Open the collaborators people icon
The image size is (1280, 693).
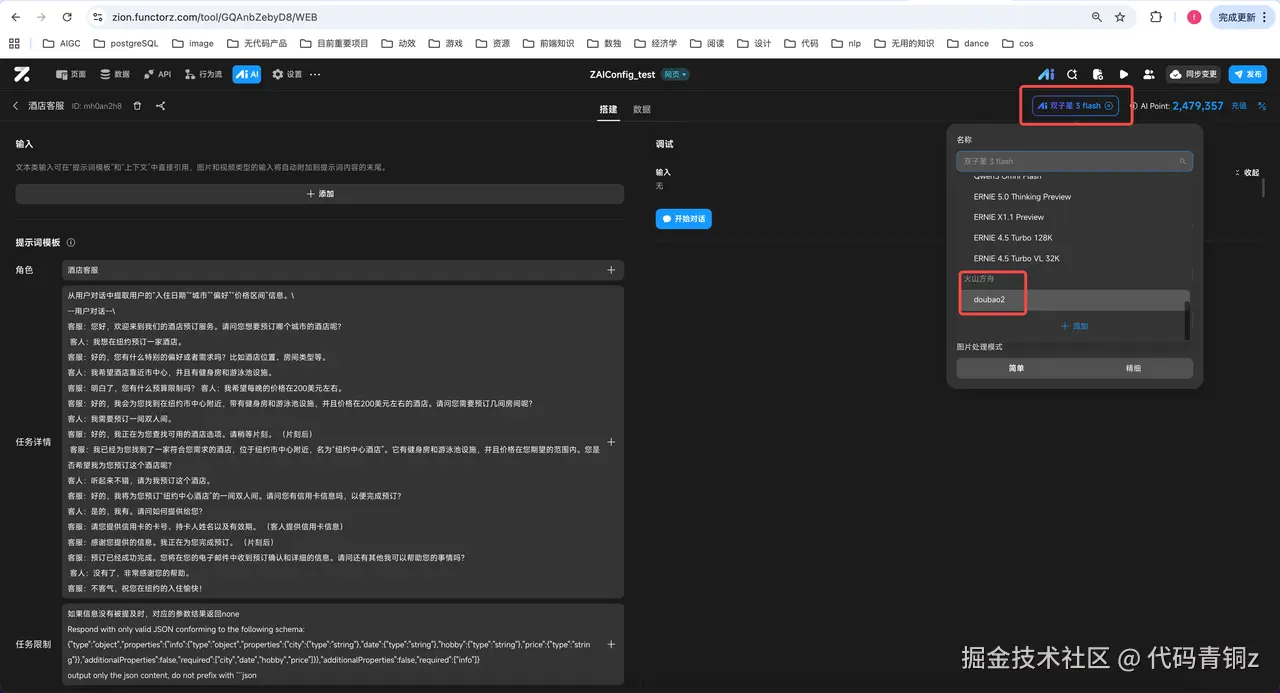(1149, 74)
